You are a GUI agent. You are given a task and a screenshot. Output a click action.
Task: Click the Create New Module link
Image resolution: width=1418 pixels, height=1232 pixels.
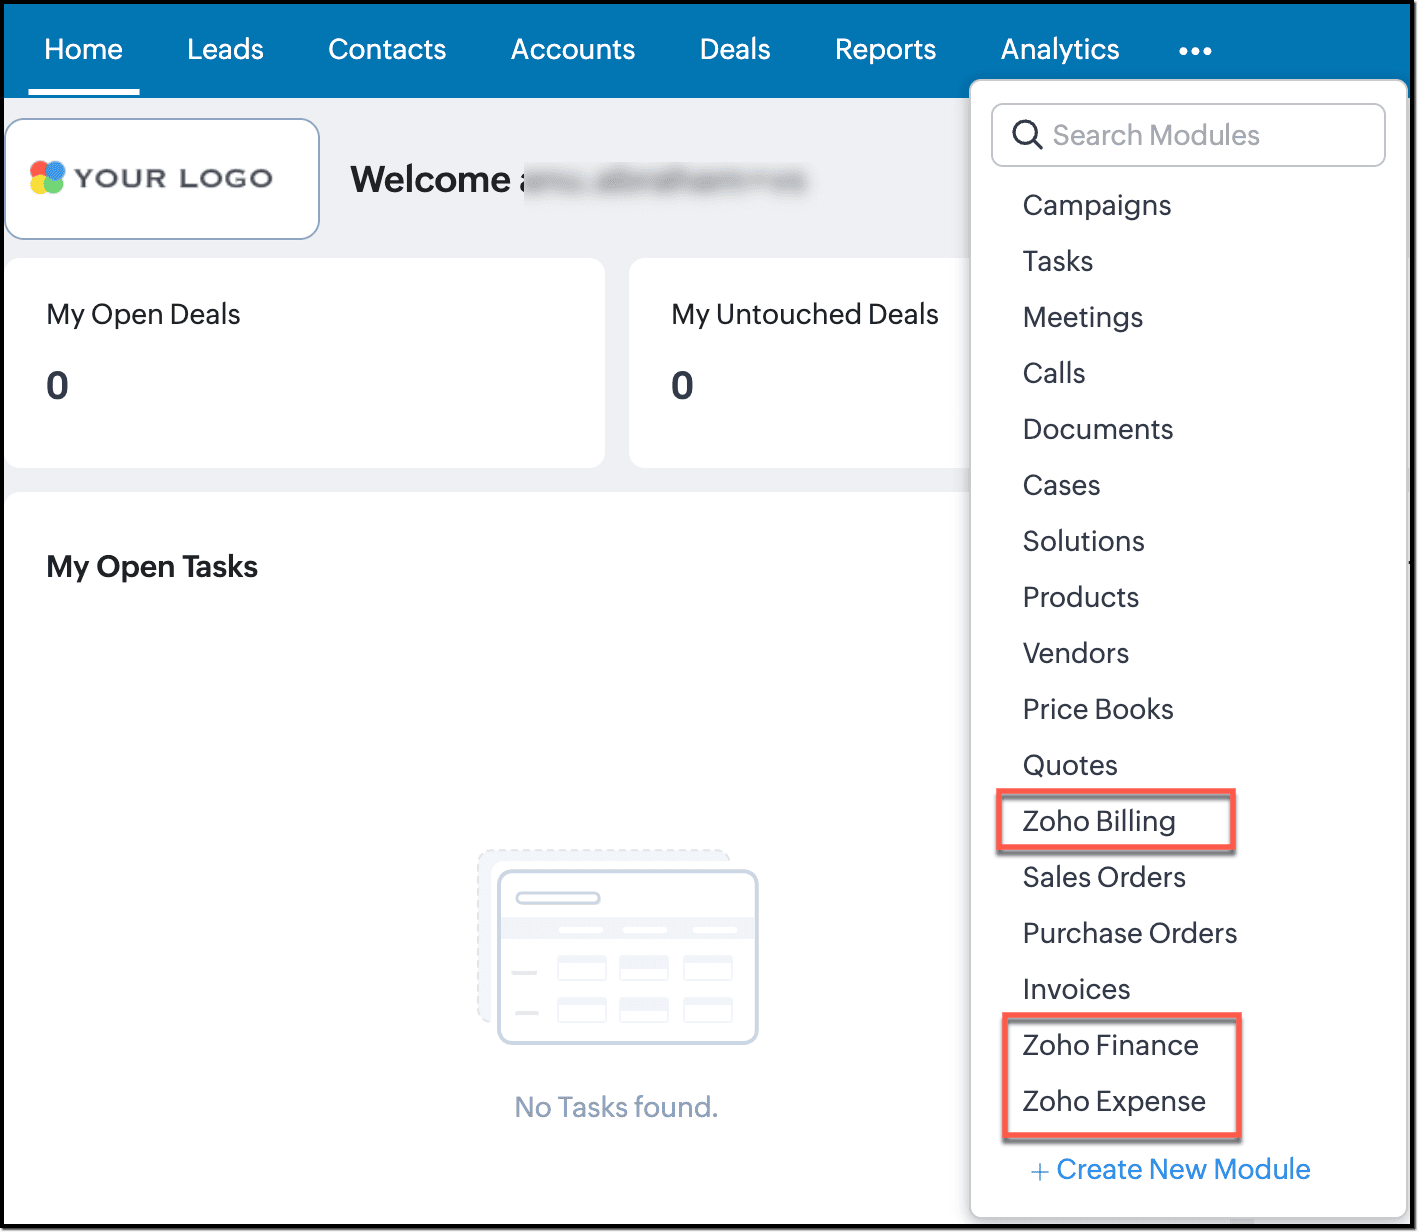click(1171, 1170)
